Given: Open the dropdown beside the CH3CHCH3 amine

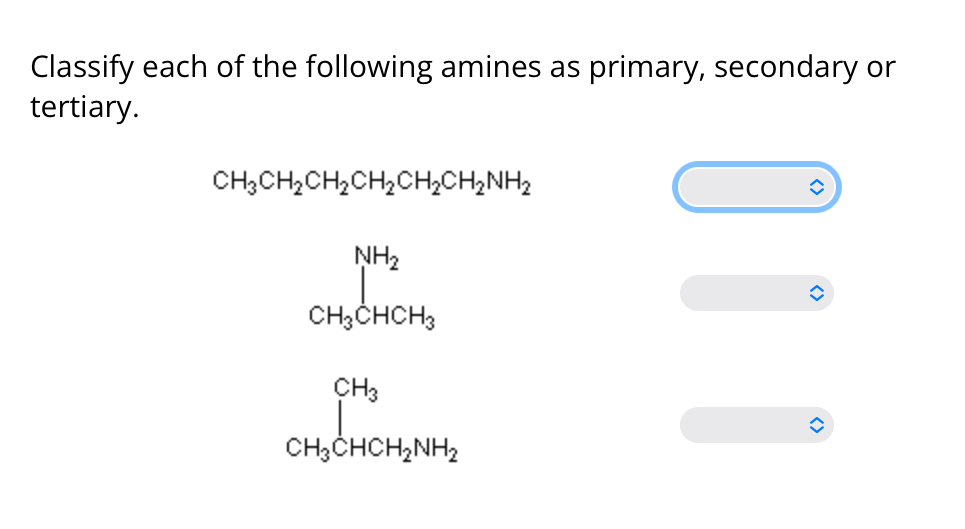Looking at the screenshot, I should tap(756, 293).
